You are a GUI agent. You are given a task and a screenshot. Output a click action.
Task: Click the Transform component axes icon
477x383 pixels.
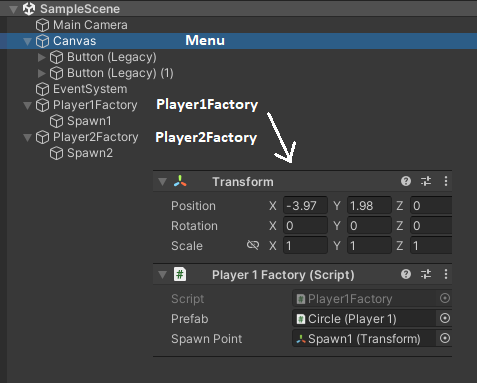click(180, 181)
